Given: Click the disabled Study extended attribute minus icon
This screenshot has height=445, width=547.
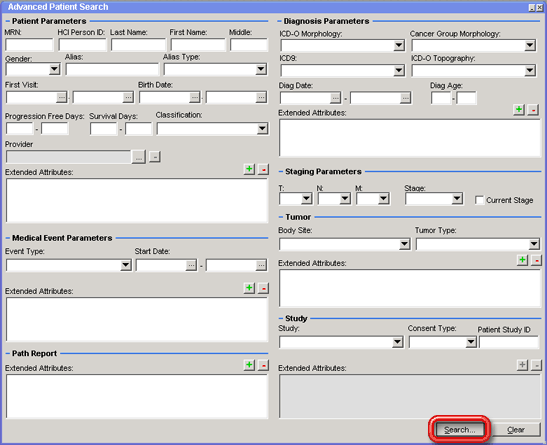Looking at the screenshot, I should [537, 365].
